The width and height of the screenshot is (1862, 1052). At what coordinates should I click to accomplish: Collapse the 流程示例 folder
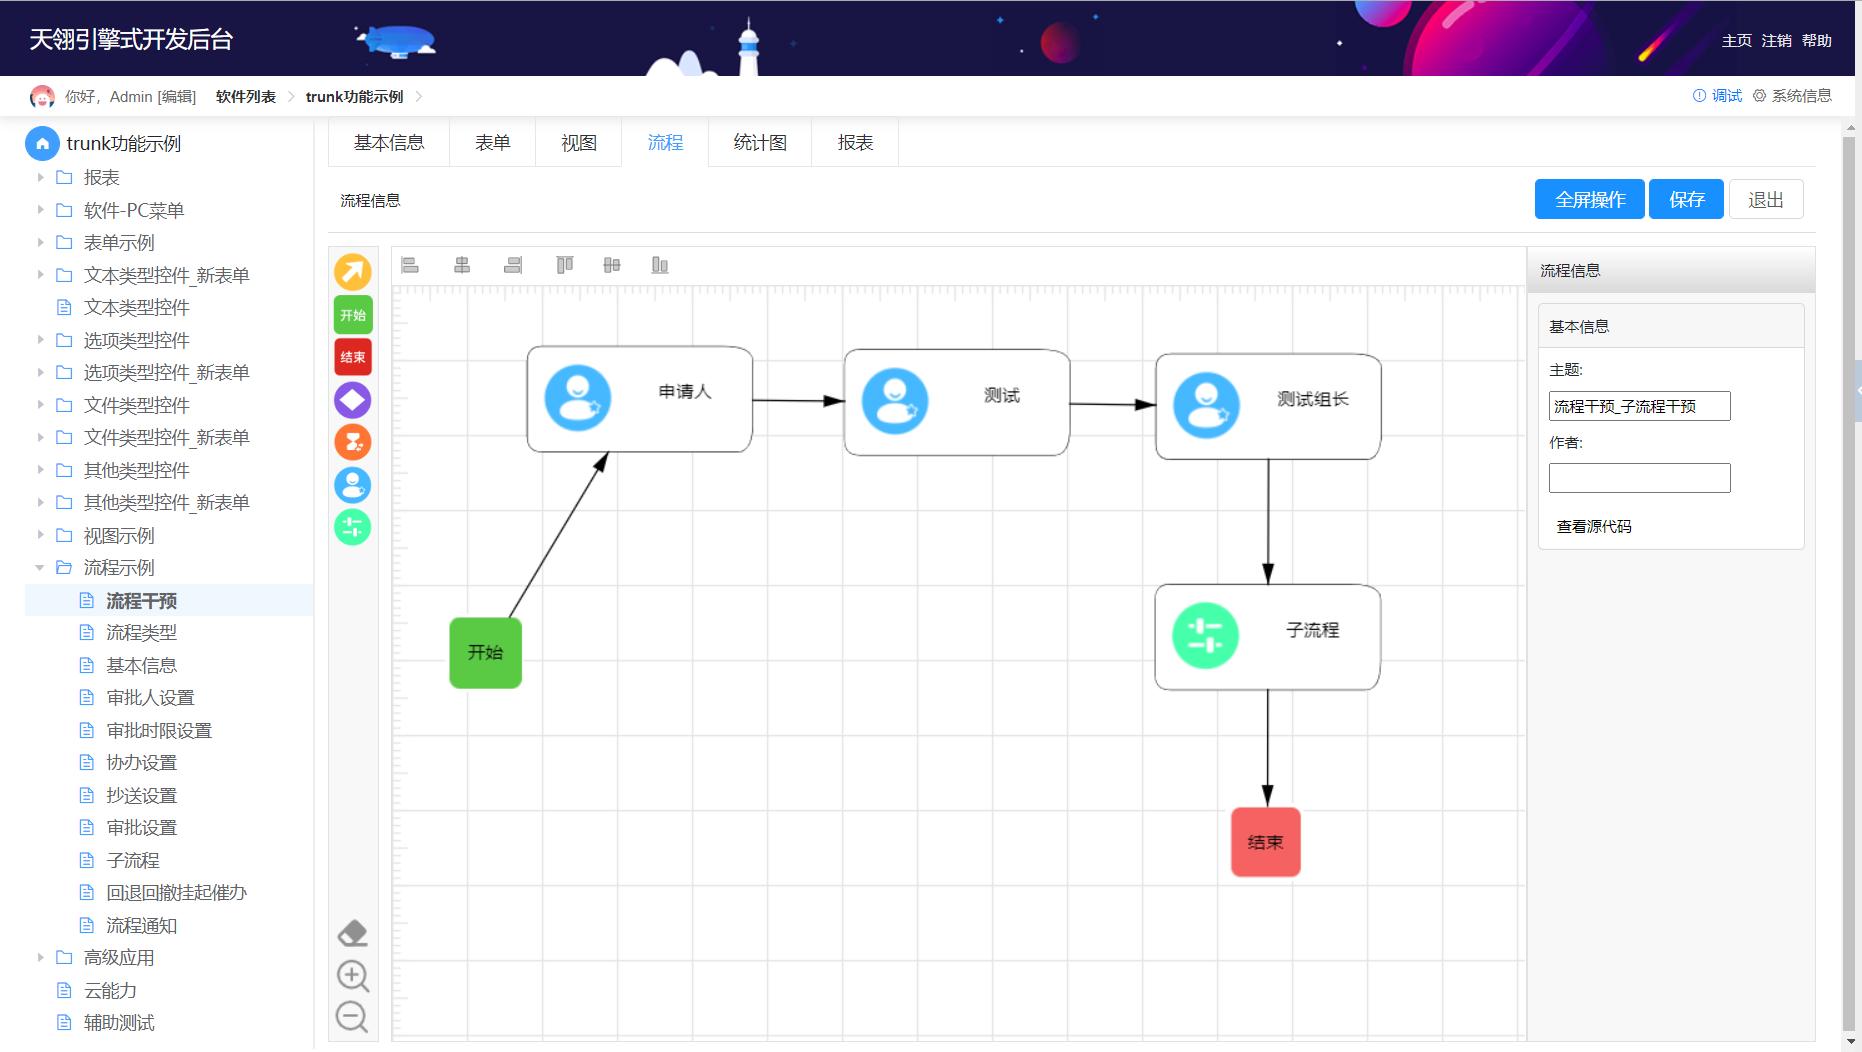pos(40,567)
